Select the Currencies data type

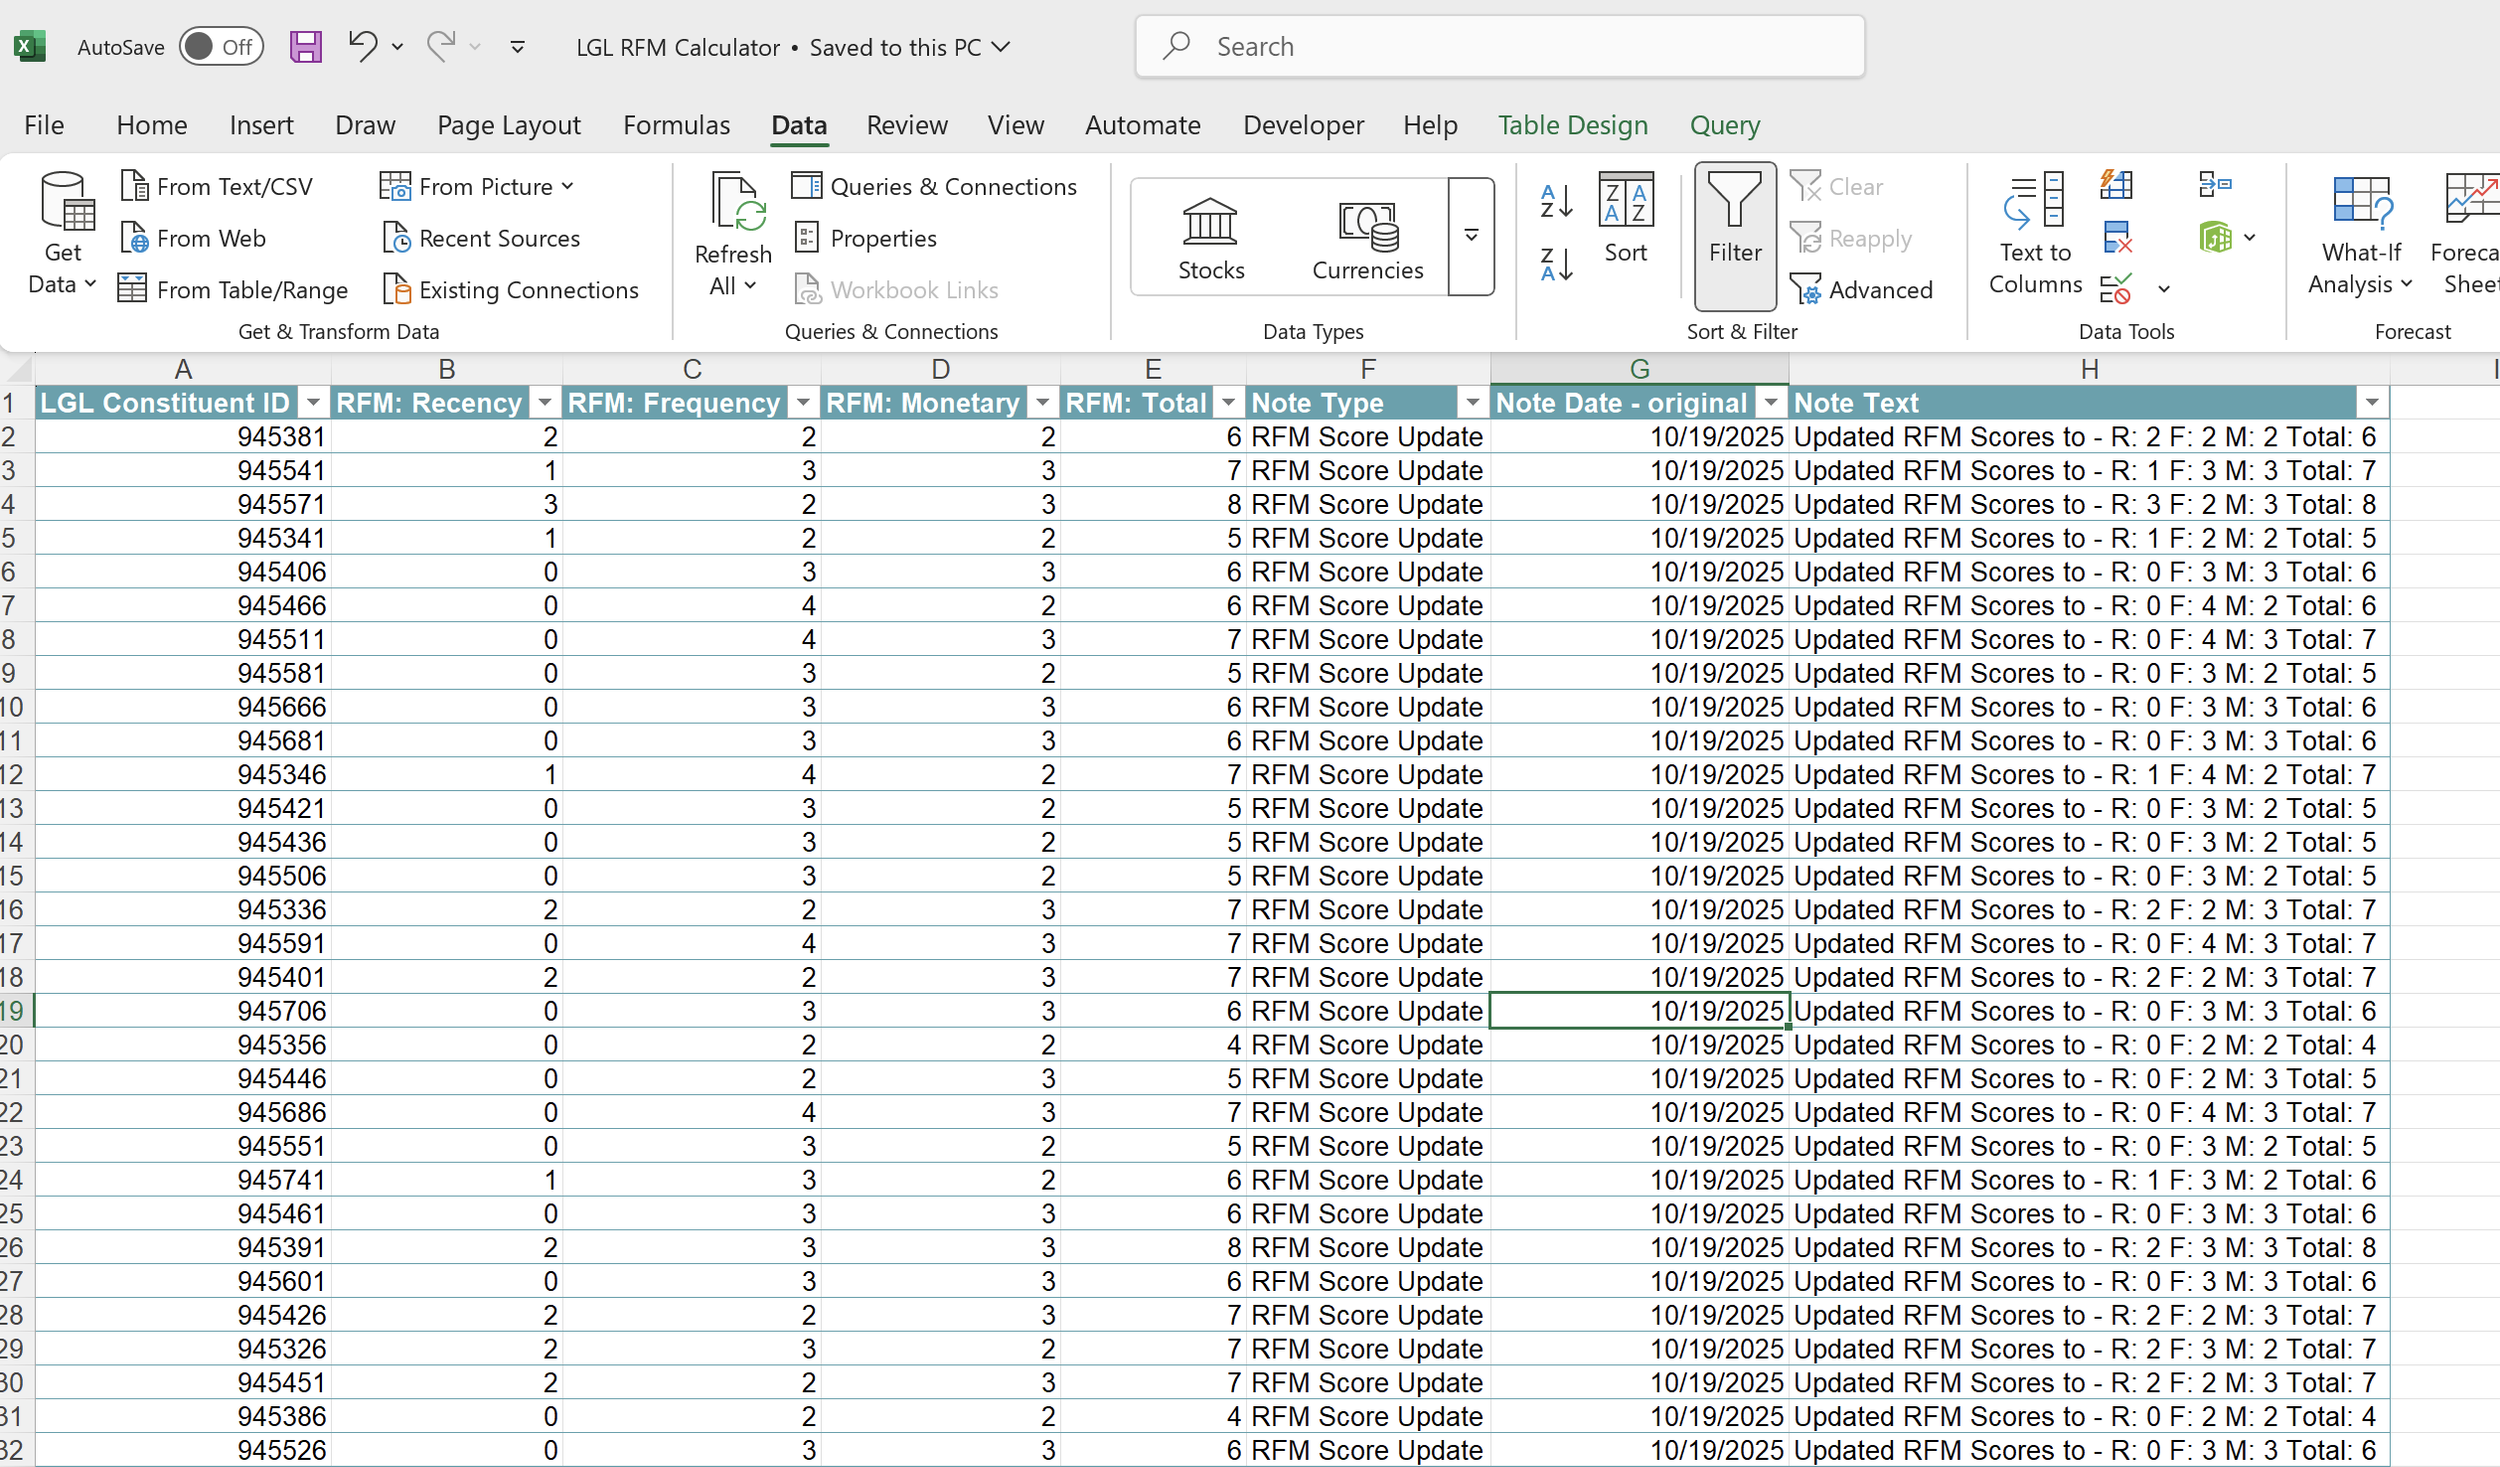[1367, 238]
